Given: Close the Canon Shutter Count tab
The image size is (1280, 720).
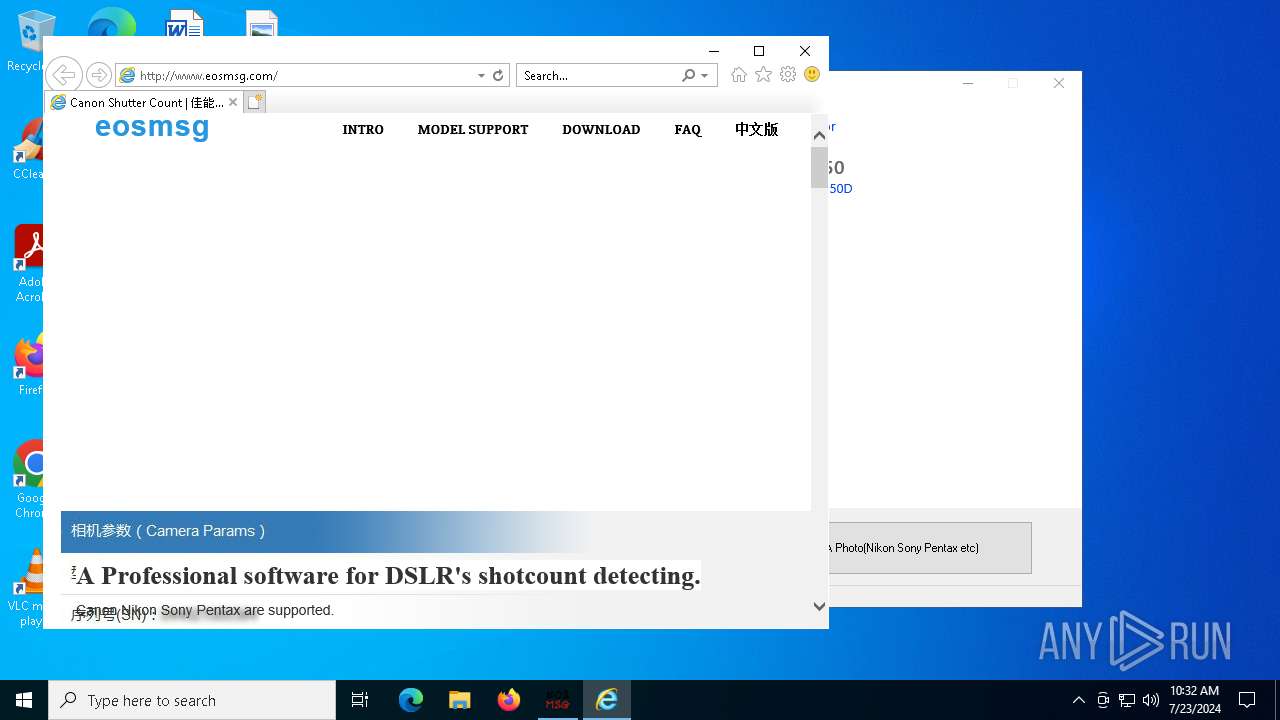Looking at the screenshot, I should point(233,102).
